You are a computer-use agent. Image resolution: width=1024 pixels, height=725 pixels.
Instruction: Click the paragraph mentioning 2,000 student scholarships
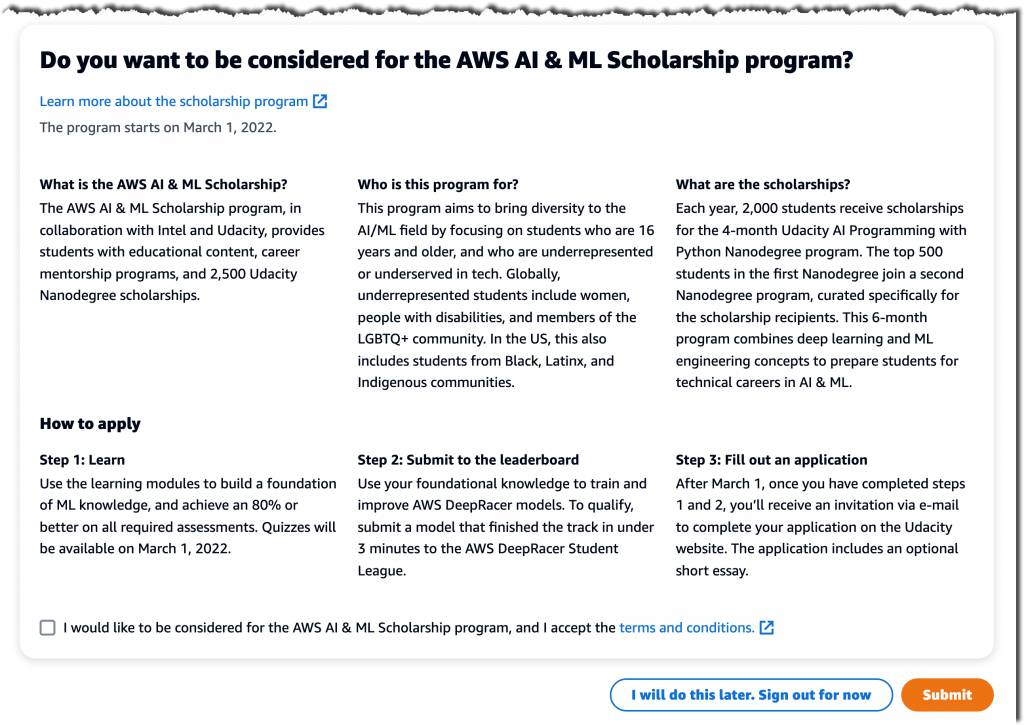pos(820,295)
